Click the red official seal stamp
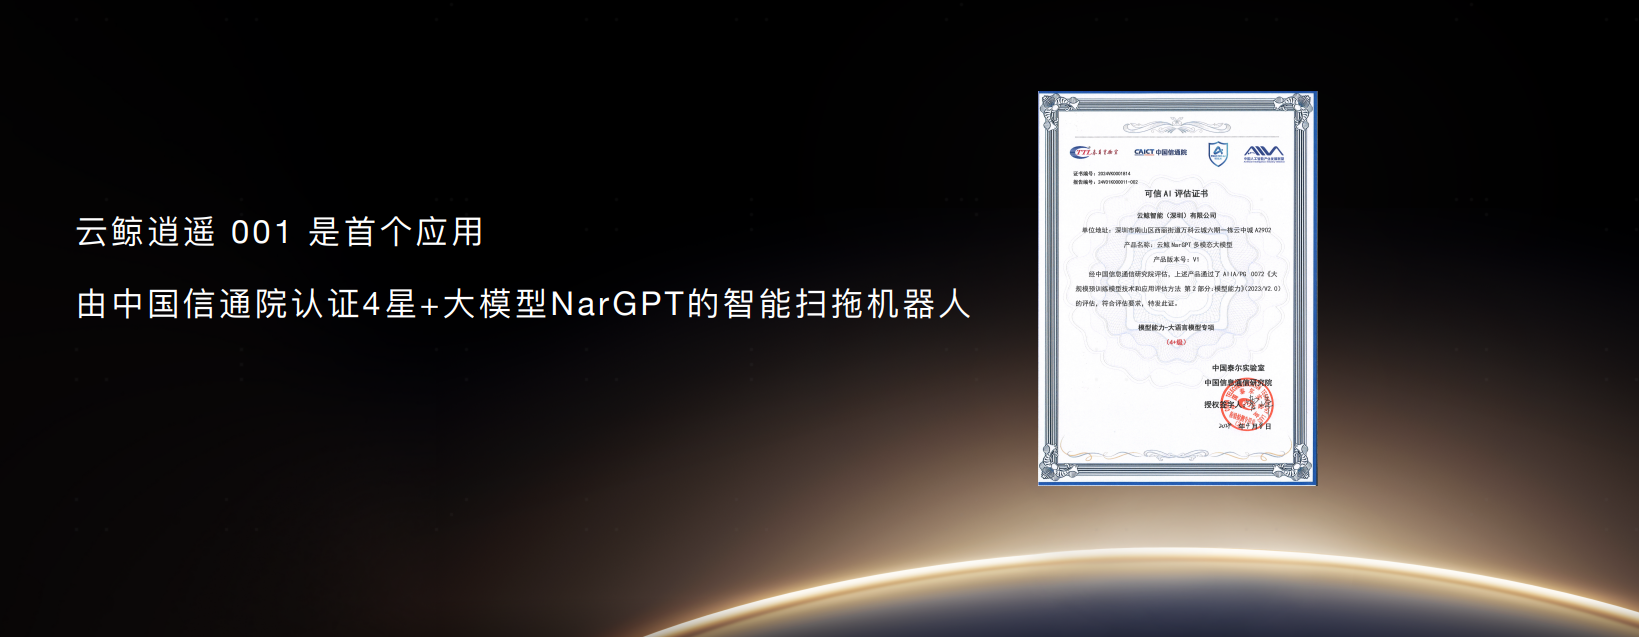Viewport: 1639px width, 637px height. (1250, 405)
